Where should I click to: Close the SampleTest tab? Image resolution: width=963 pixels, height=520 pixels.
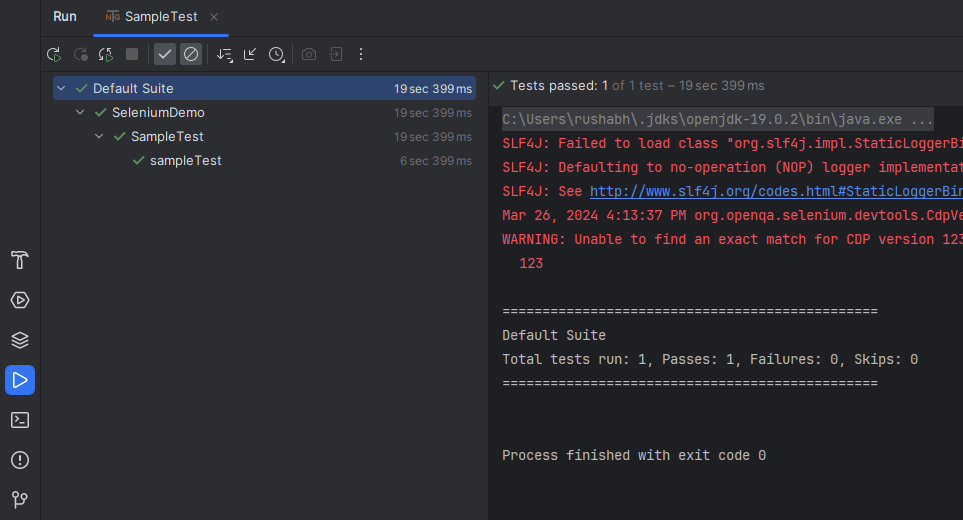[214, 17]
